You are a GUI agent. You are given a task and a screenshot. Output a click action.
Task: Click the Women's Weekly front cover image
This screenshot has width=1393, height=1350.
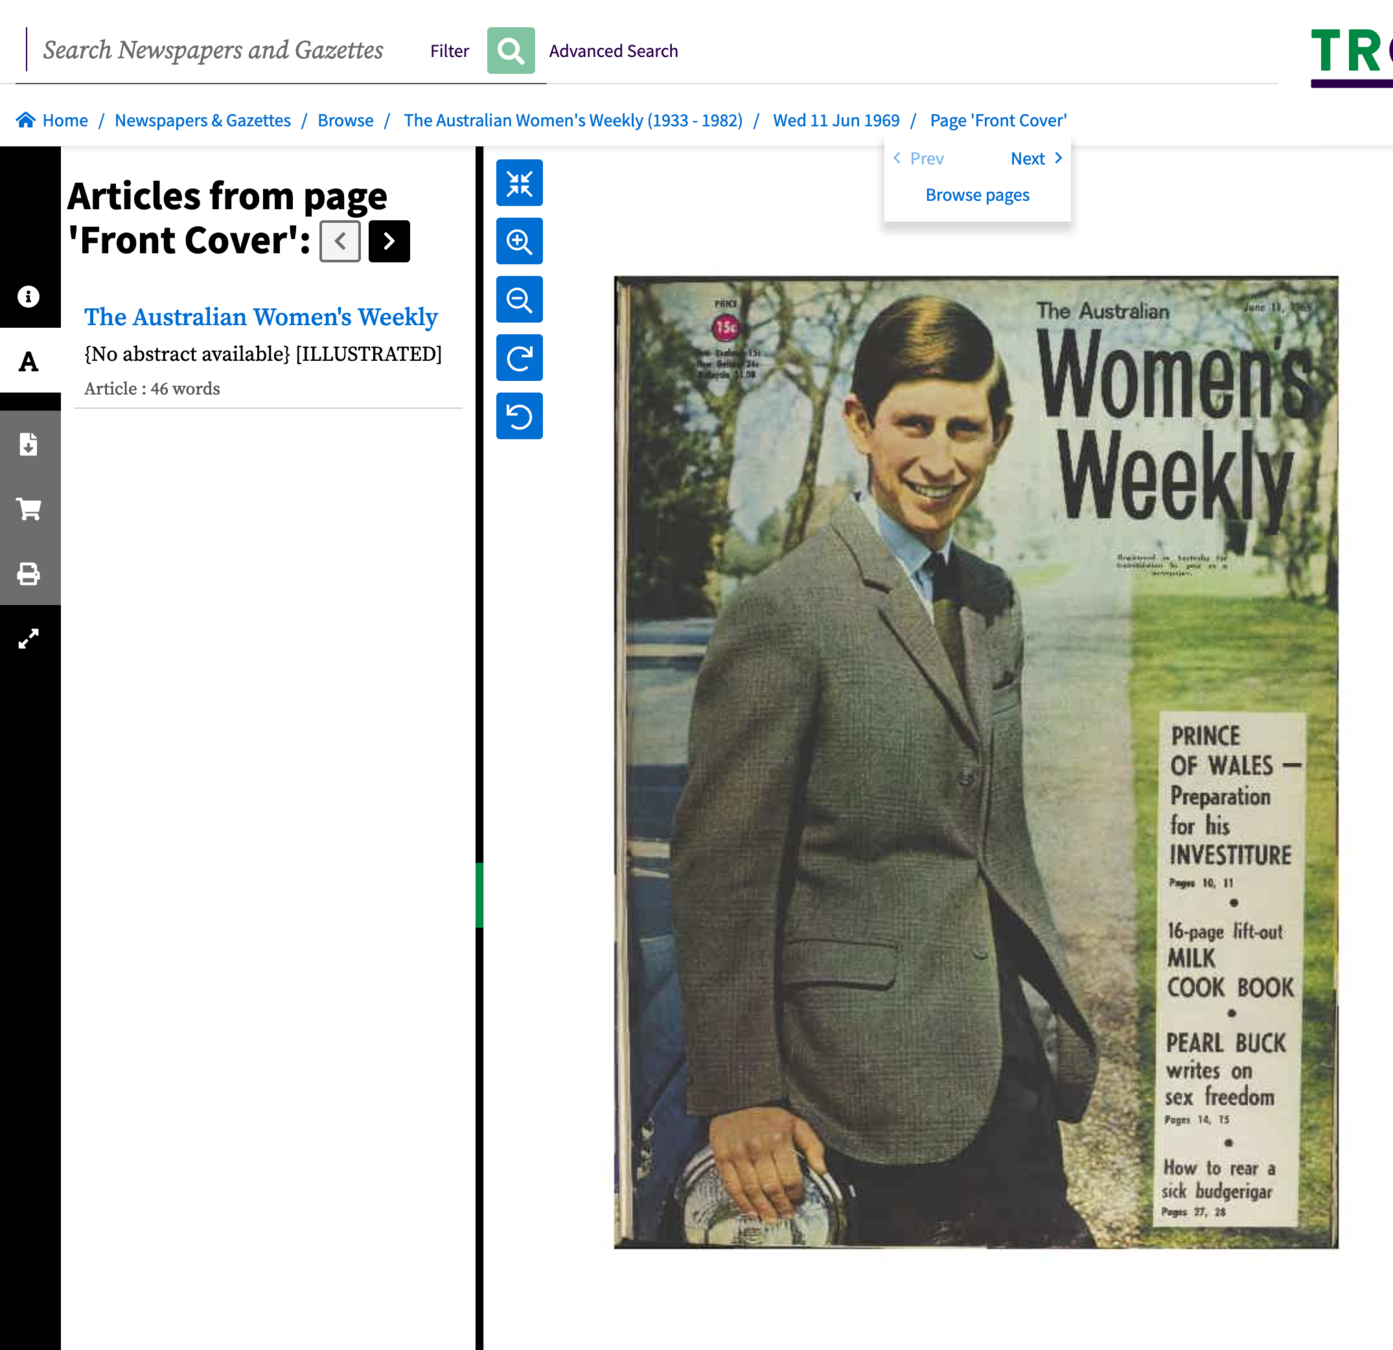pyautogui.click(x=976, y=762)
